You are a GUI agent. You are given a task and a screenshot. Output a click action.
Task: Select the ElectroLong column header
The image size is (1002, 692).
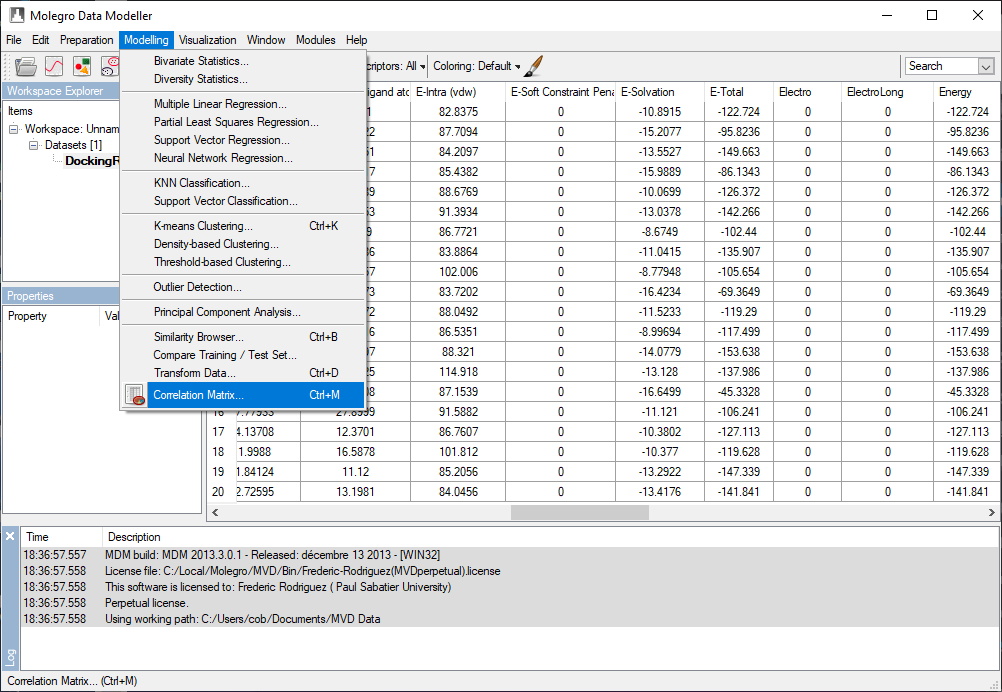coord(888,92)
